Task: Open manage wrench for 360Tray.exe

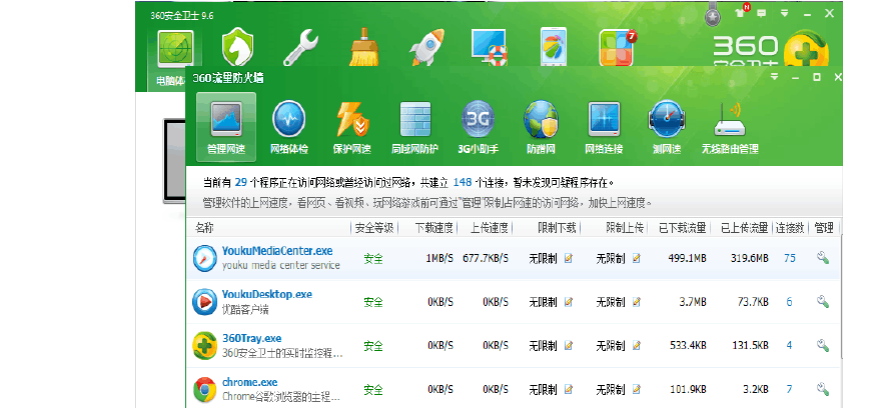Action: point(822,346)
